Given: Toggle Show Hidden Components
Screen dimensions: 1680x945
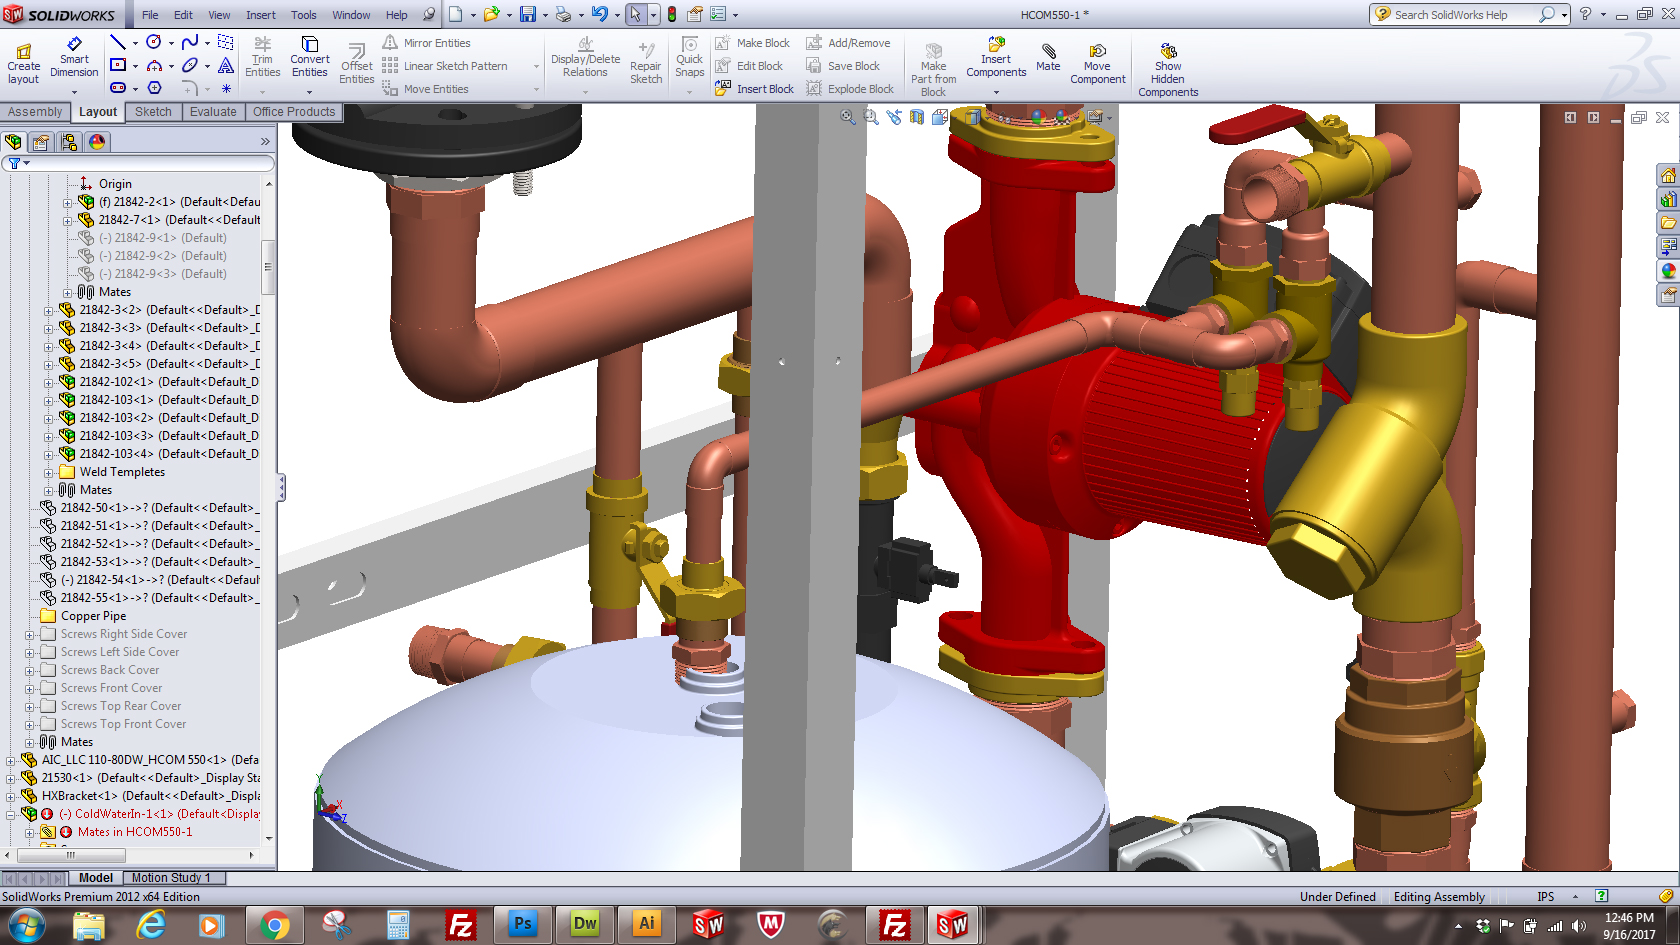Looking at the screenshot, I should pyautogui.click(x=1167, y=70).
